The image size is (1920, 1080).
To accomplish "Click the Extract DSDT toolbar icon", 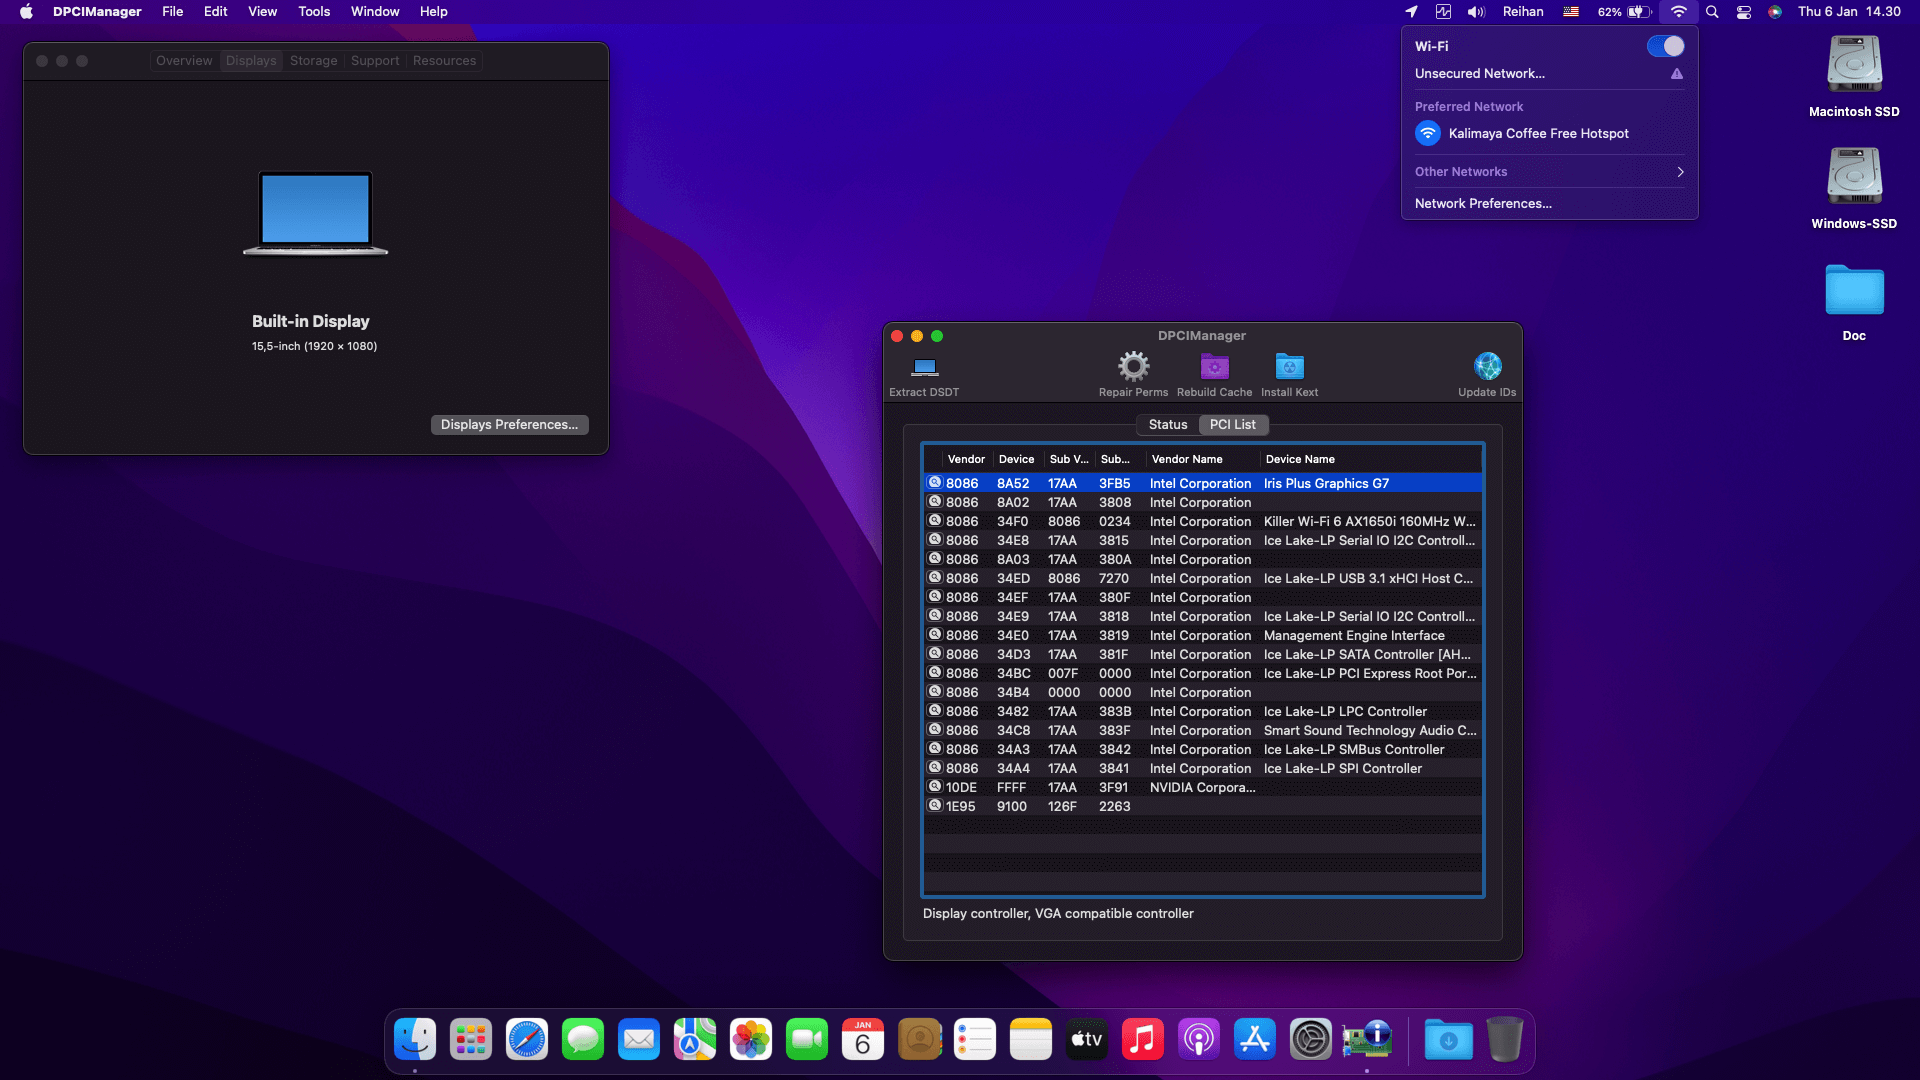I will pos(925,367).
